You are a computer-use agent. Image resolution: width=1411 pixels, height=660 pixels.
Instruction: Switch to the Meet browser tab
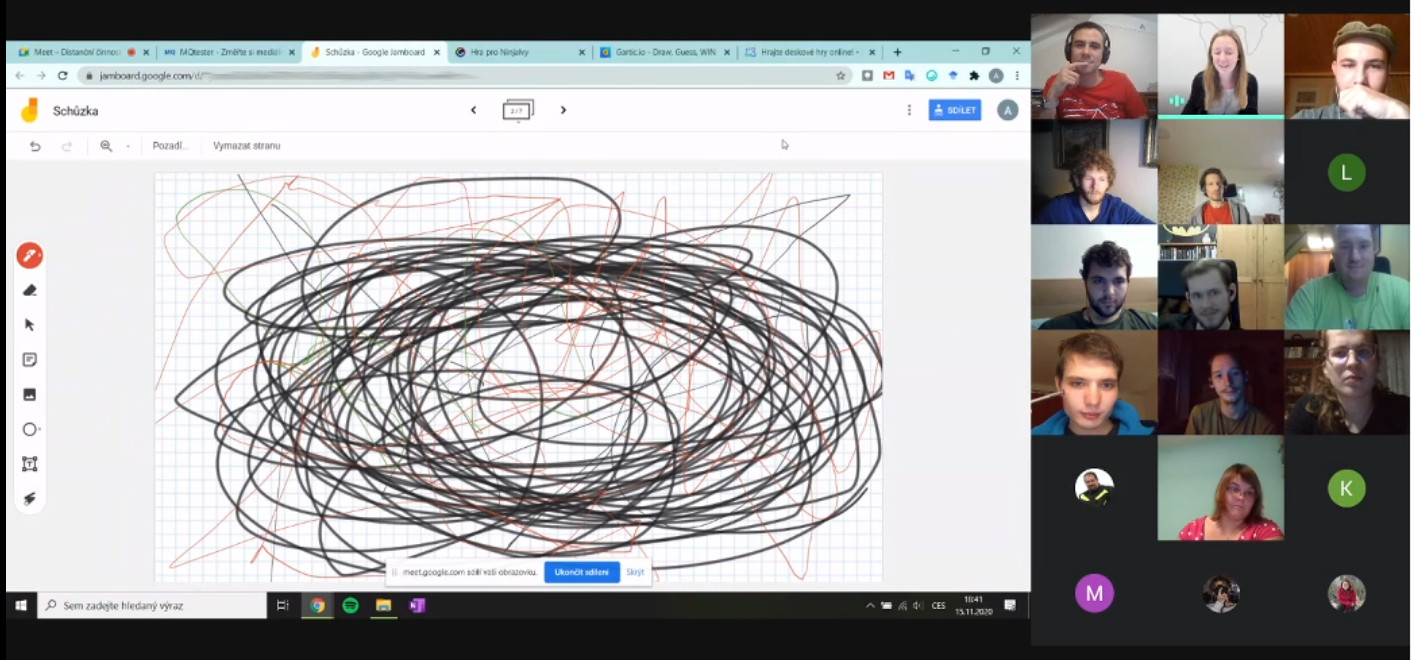(76, 52)
